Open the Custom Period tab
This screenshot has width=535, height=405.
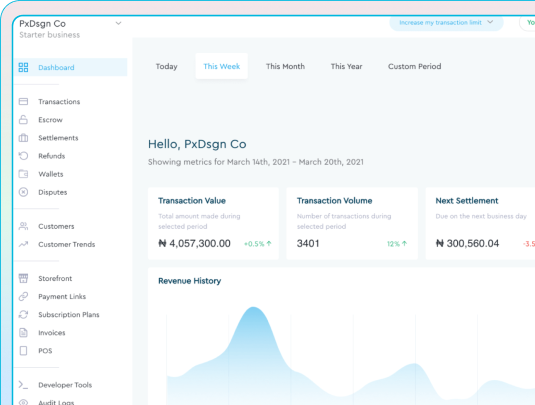tap(414, 66)
